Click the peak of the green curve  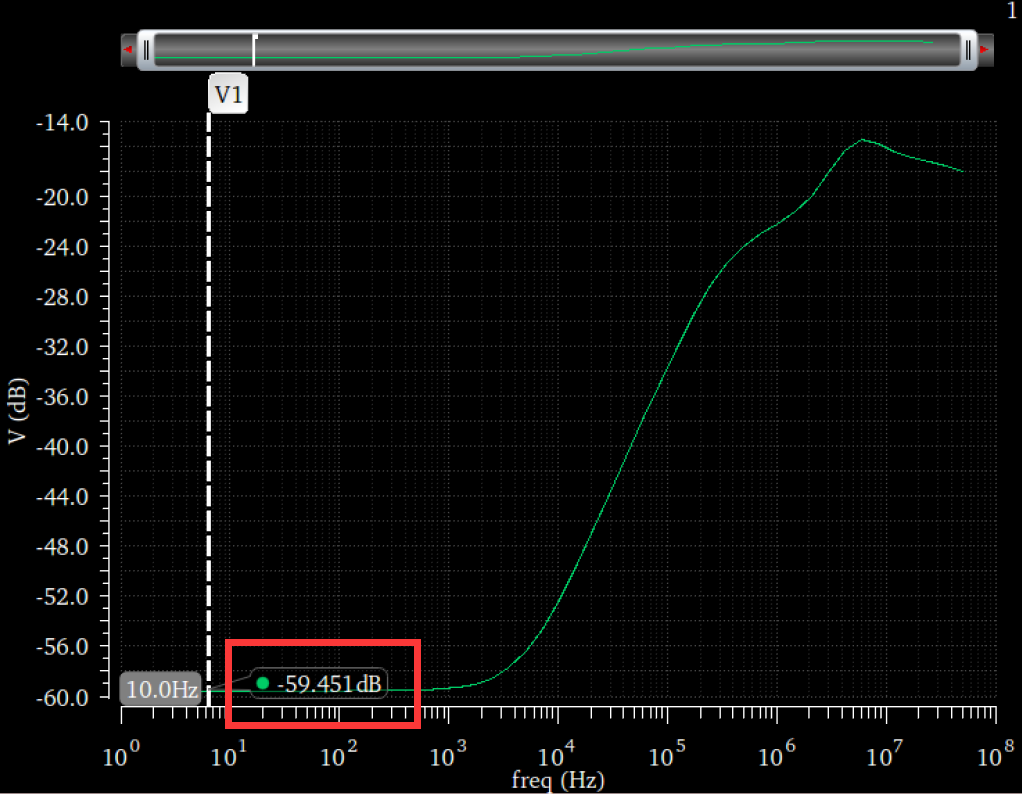862,140
